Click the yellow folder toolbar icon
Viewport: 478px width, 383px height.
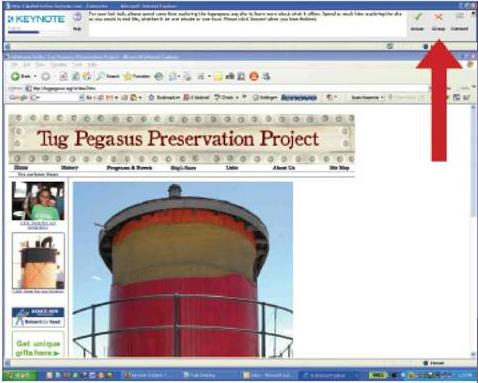218,77
